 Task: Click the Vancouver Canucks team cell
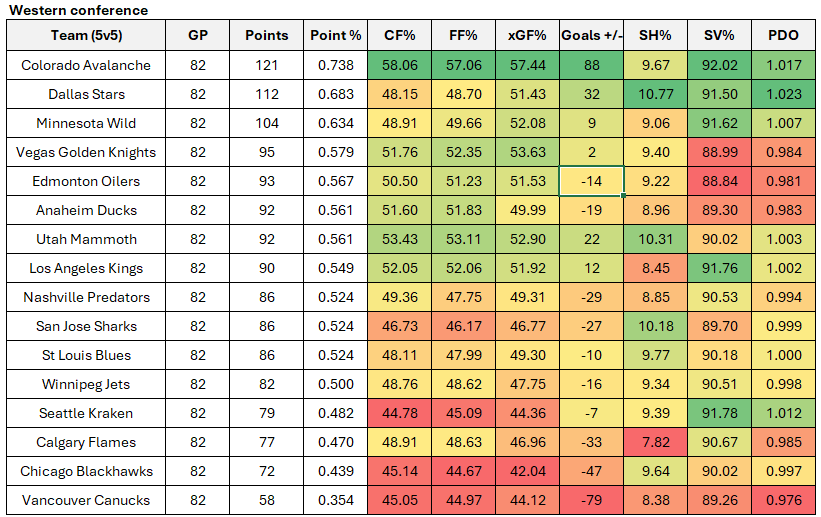[86, 500]
